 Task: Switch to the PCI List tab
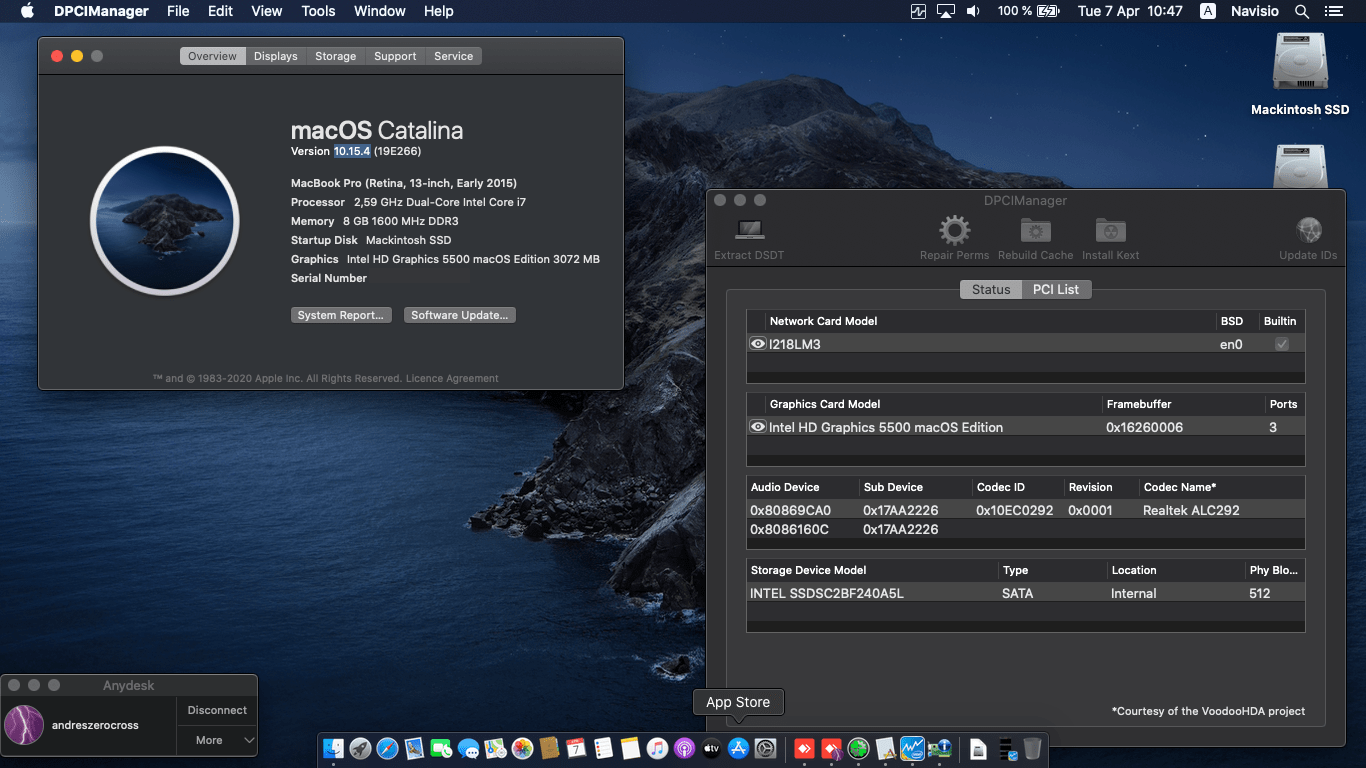tap(1057, 289)
